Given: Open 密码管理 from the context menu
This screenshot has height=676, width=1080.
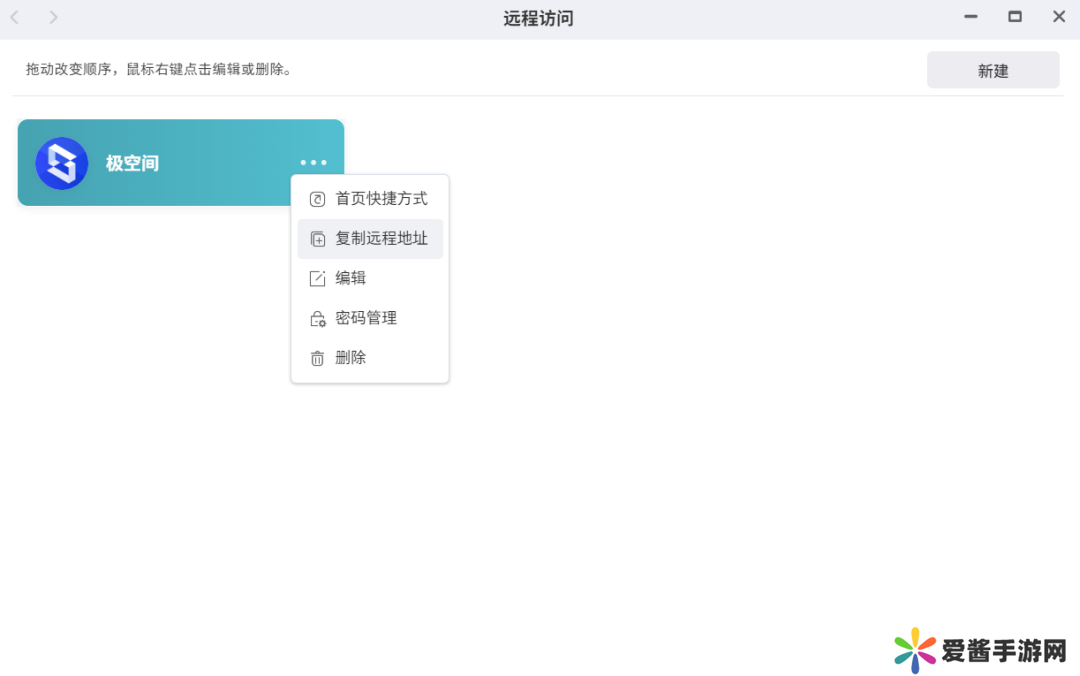Looking at the screenshot, I should click(366, 318).
